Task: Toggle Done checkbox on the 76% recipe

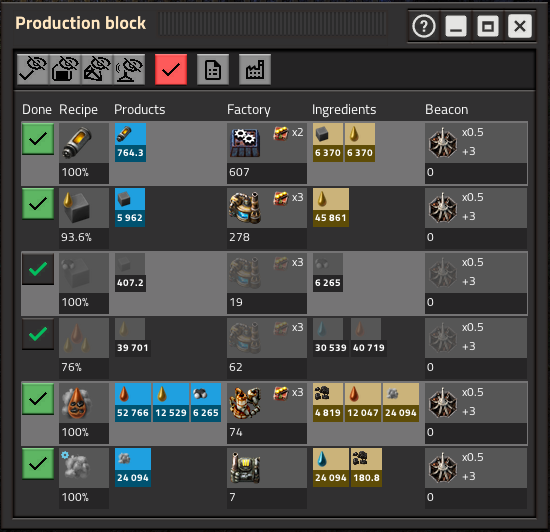Action: click(x=38, y=334)
